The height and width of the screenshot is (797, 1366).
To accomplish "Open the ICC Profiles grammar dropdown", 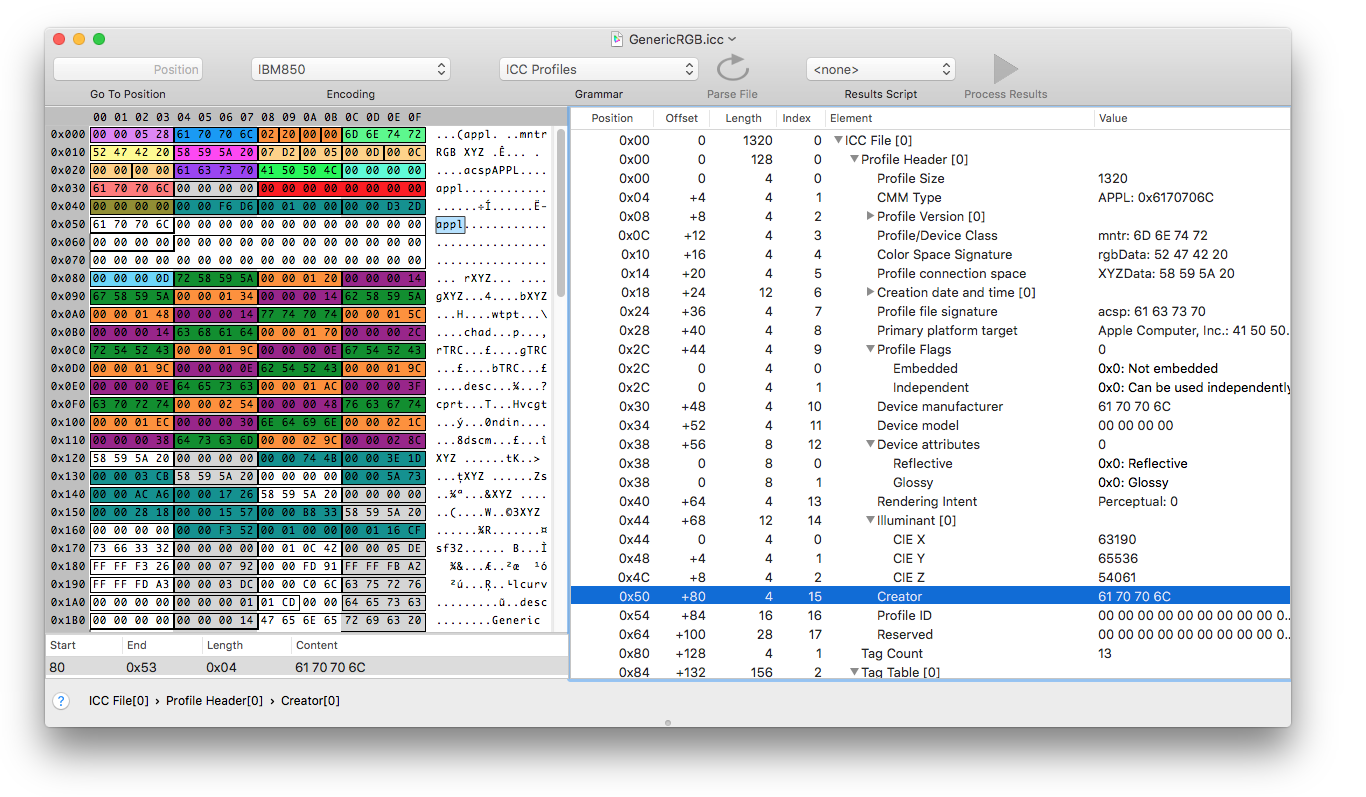I will (598, 69).
